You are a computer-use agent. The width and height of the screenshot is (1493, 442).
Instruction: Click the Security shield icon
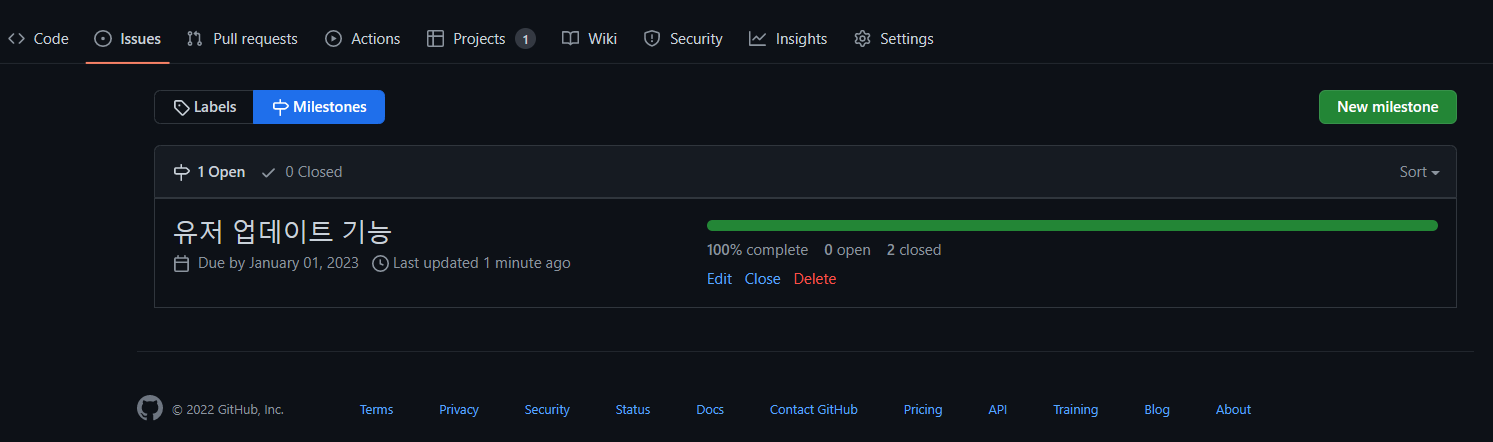(x=652, y=39)
